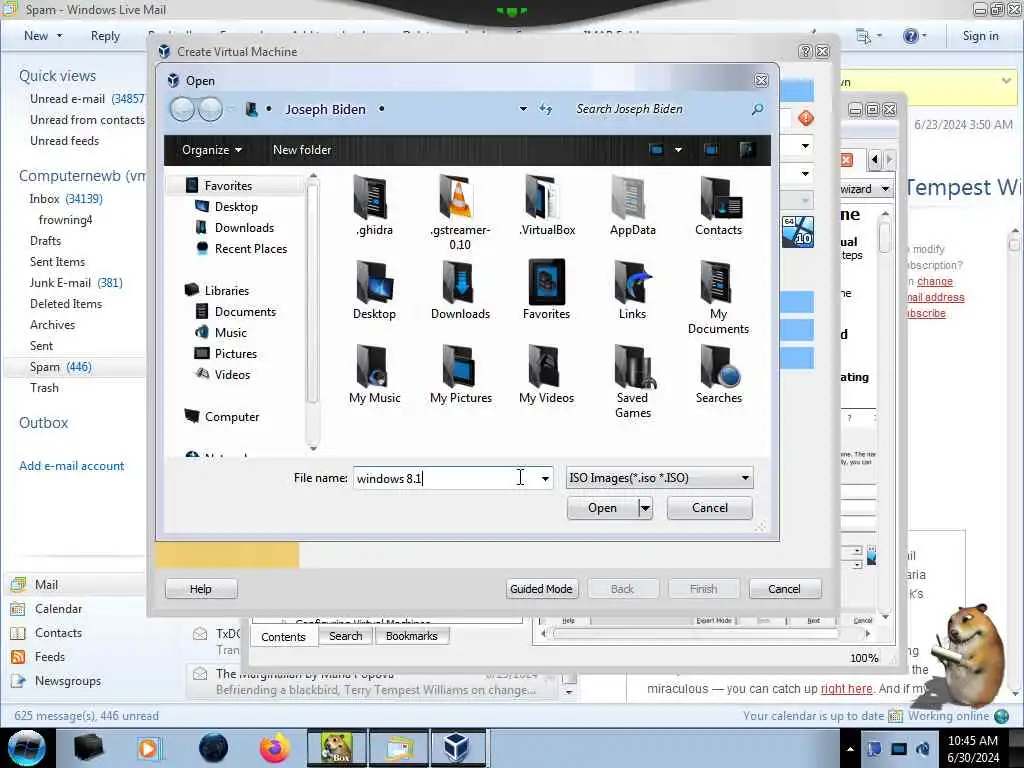The width and height of the screenshot is (1024, 768).
Task: Open the Saved Games folder
Action: click(632, 381)
